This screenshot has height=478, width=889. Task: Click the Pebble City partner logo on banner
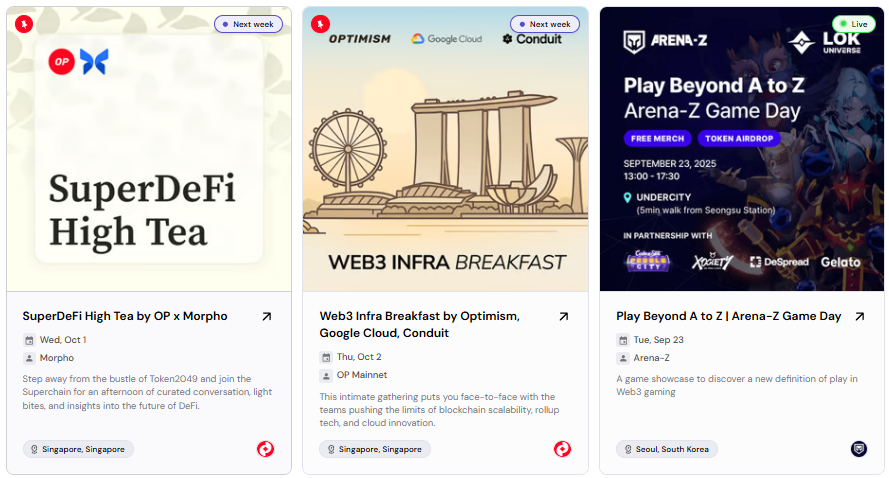[647, 261]
